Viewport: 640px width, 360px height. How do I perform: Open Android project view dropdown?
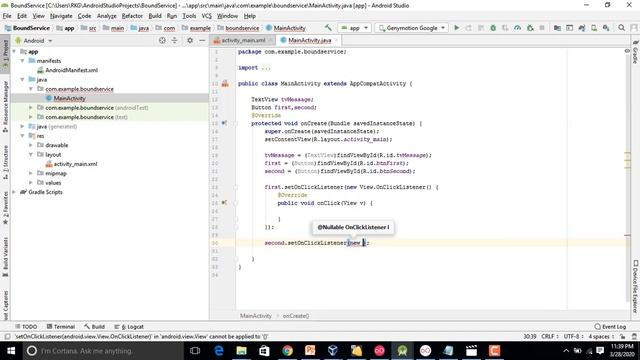click(34, 40)
